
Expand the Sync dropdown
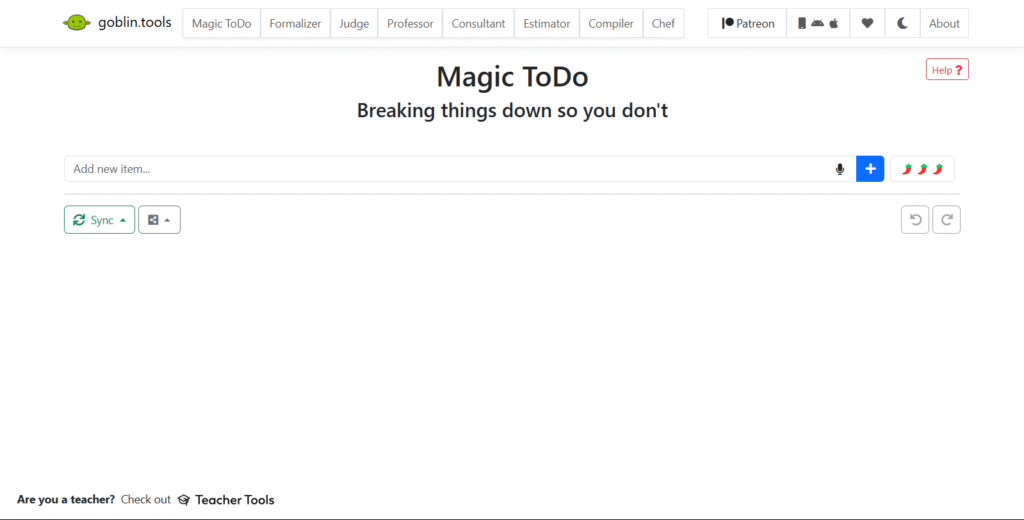click(x=99, y=219)
